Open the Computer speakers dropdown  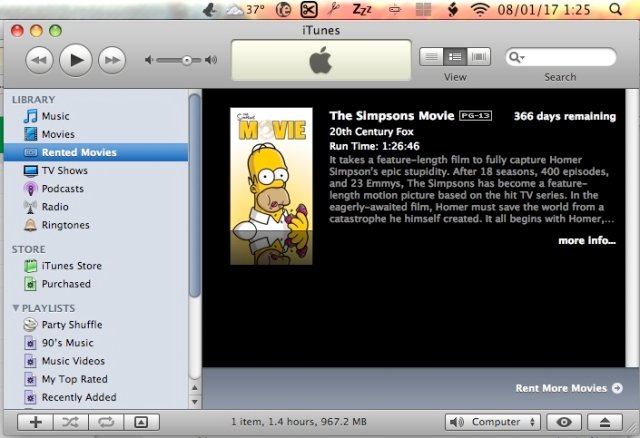[492, 422]
